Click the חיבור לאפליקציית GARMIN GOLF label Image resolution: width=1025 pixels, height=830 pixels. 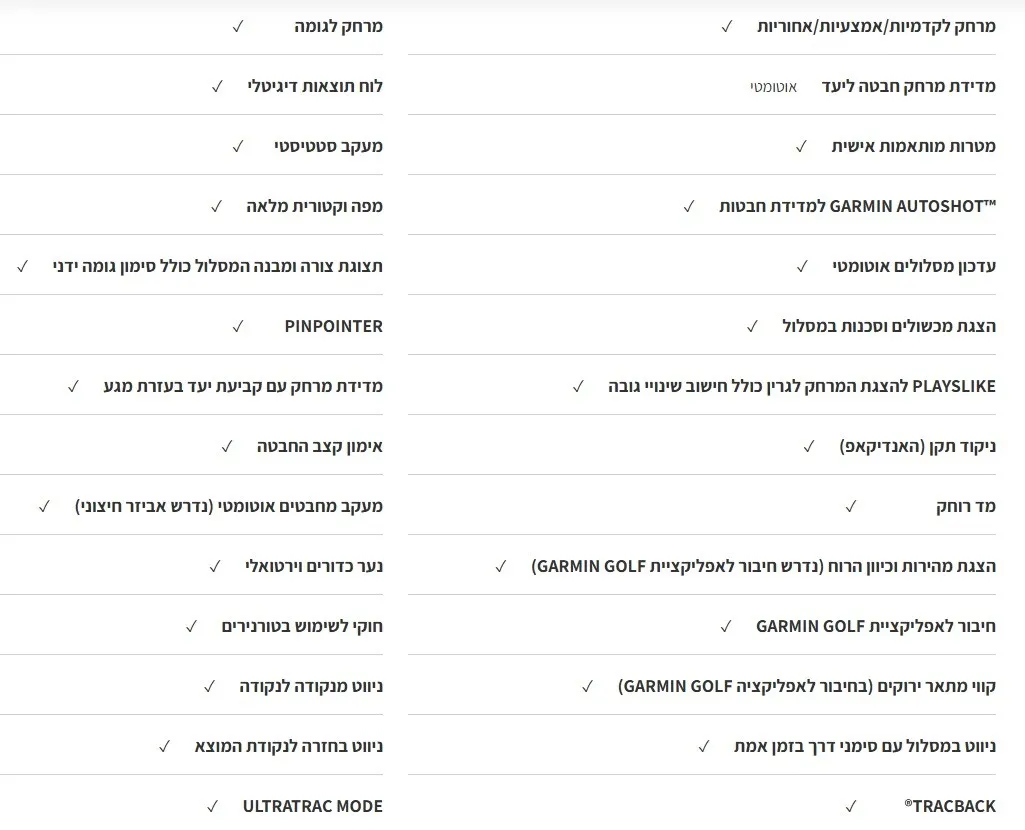coord(875,626)
